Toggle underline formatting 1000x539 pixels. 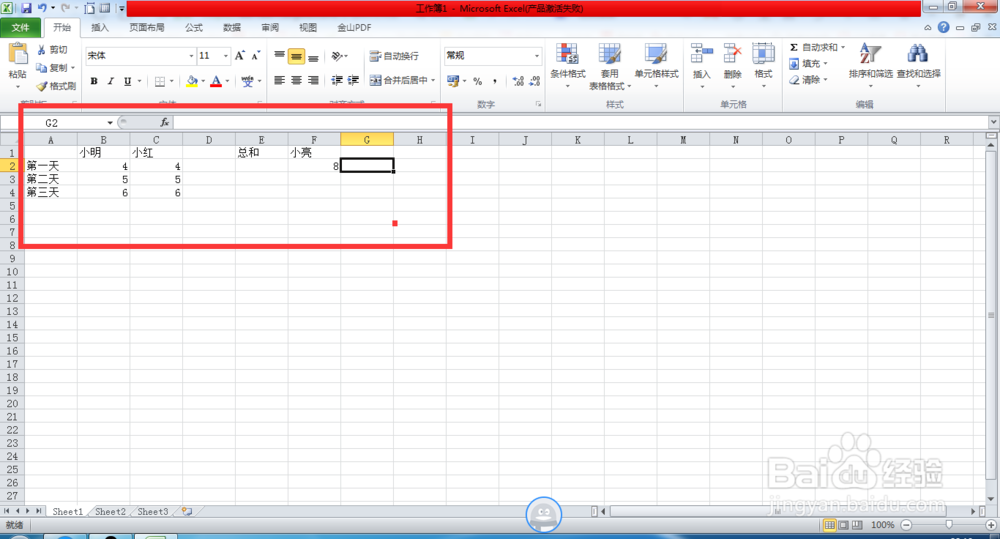pos(128,81)
